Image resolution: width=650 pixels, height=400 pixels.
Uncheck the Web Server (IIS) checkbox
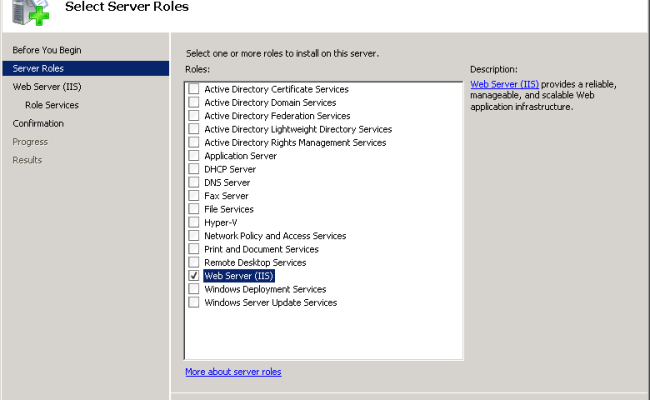point(194,275)
